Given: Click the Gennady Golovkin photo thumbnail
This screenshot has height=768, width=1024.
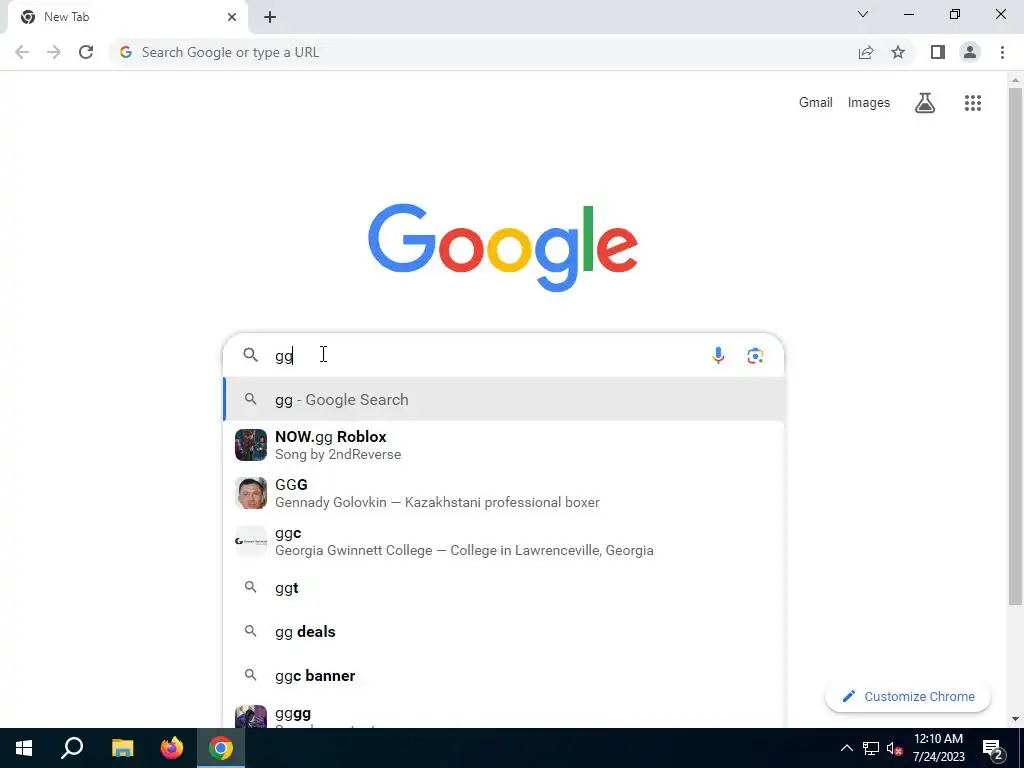Looking at the screenshot, I should [x=251, y=493].
